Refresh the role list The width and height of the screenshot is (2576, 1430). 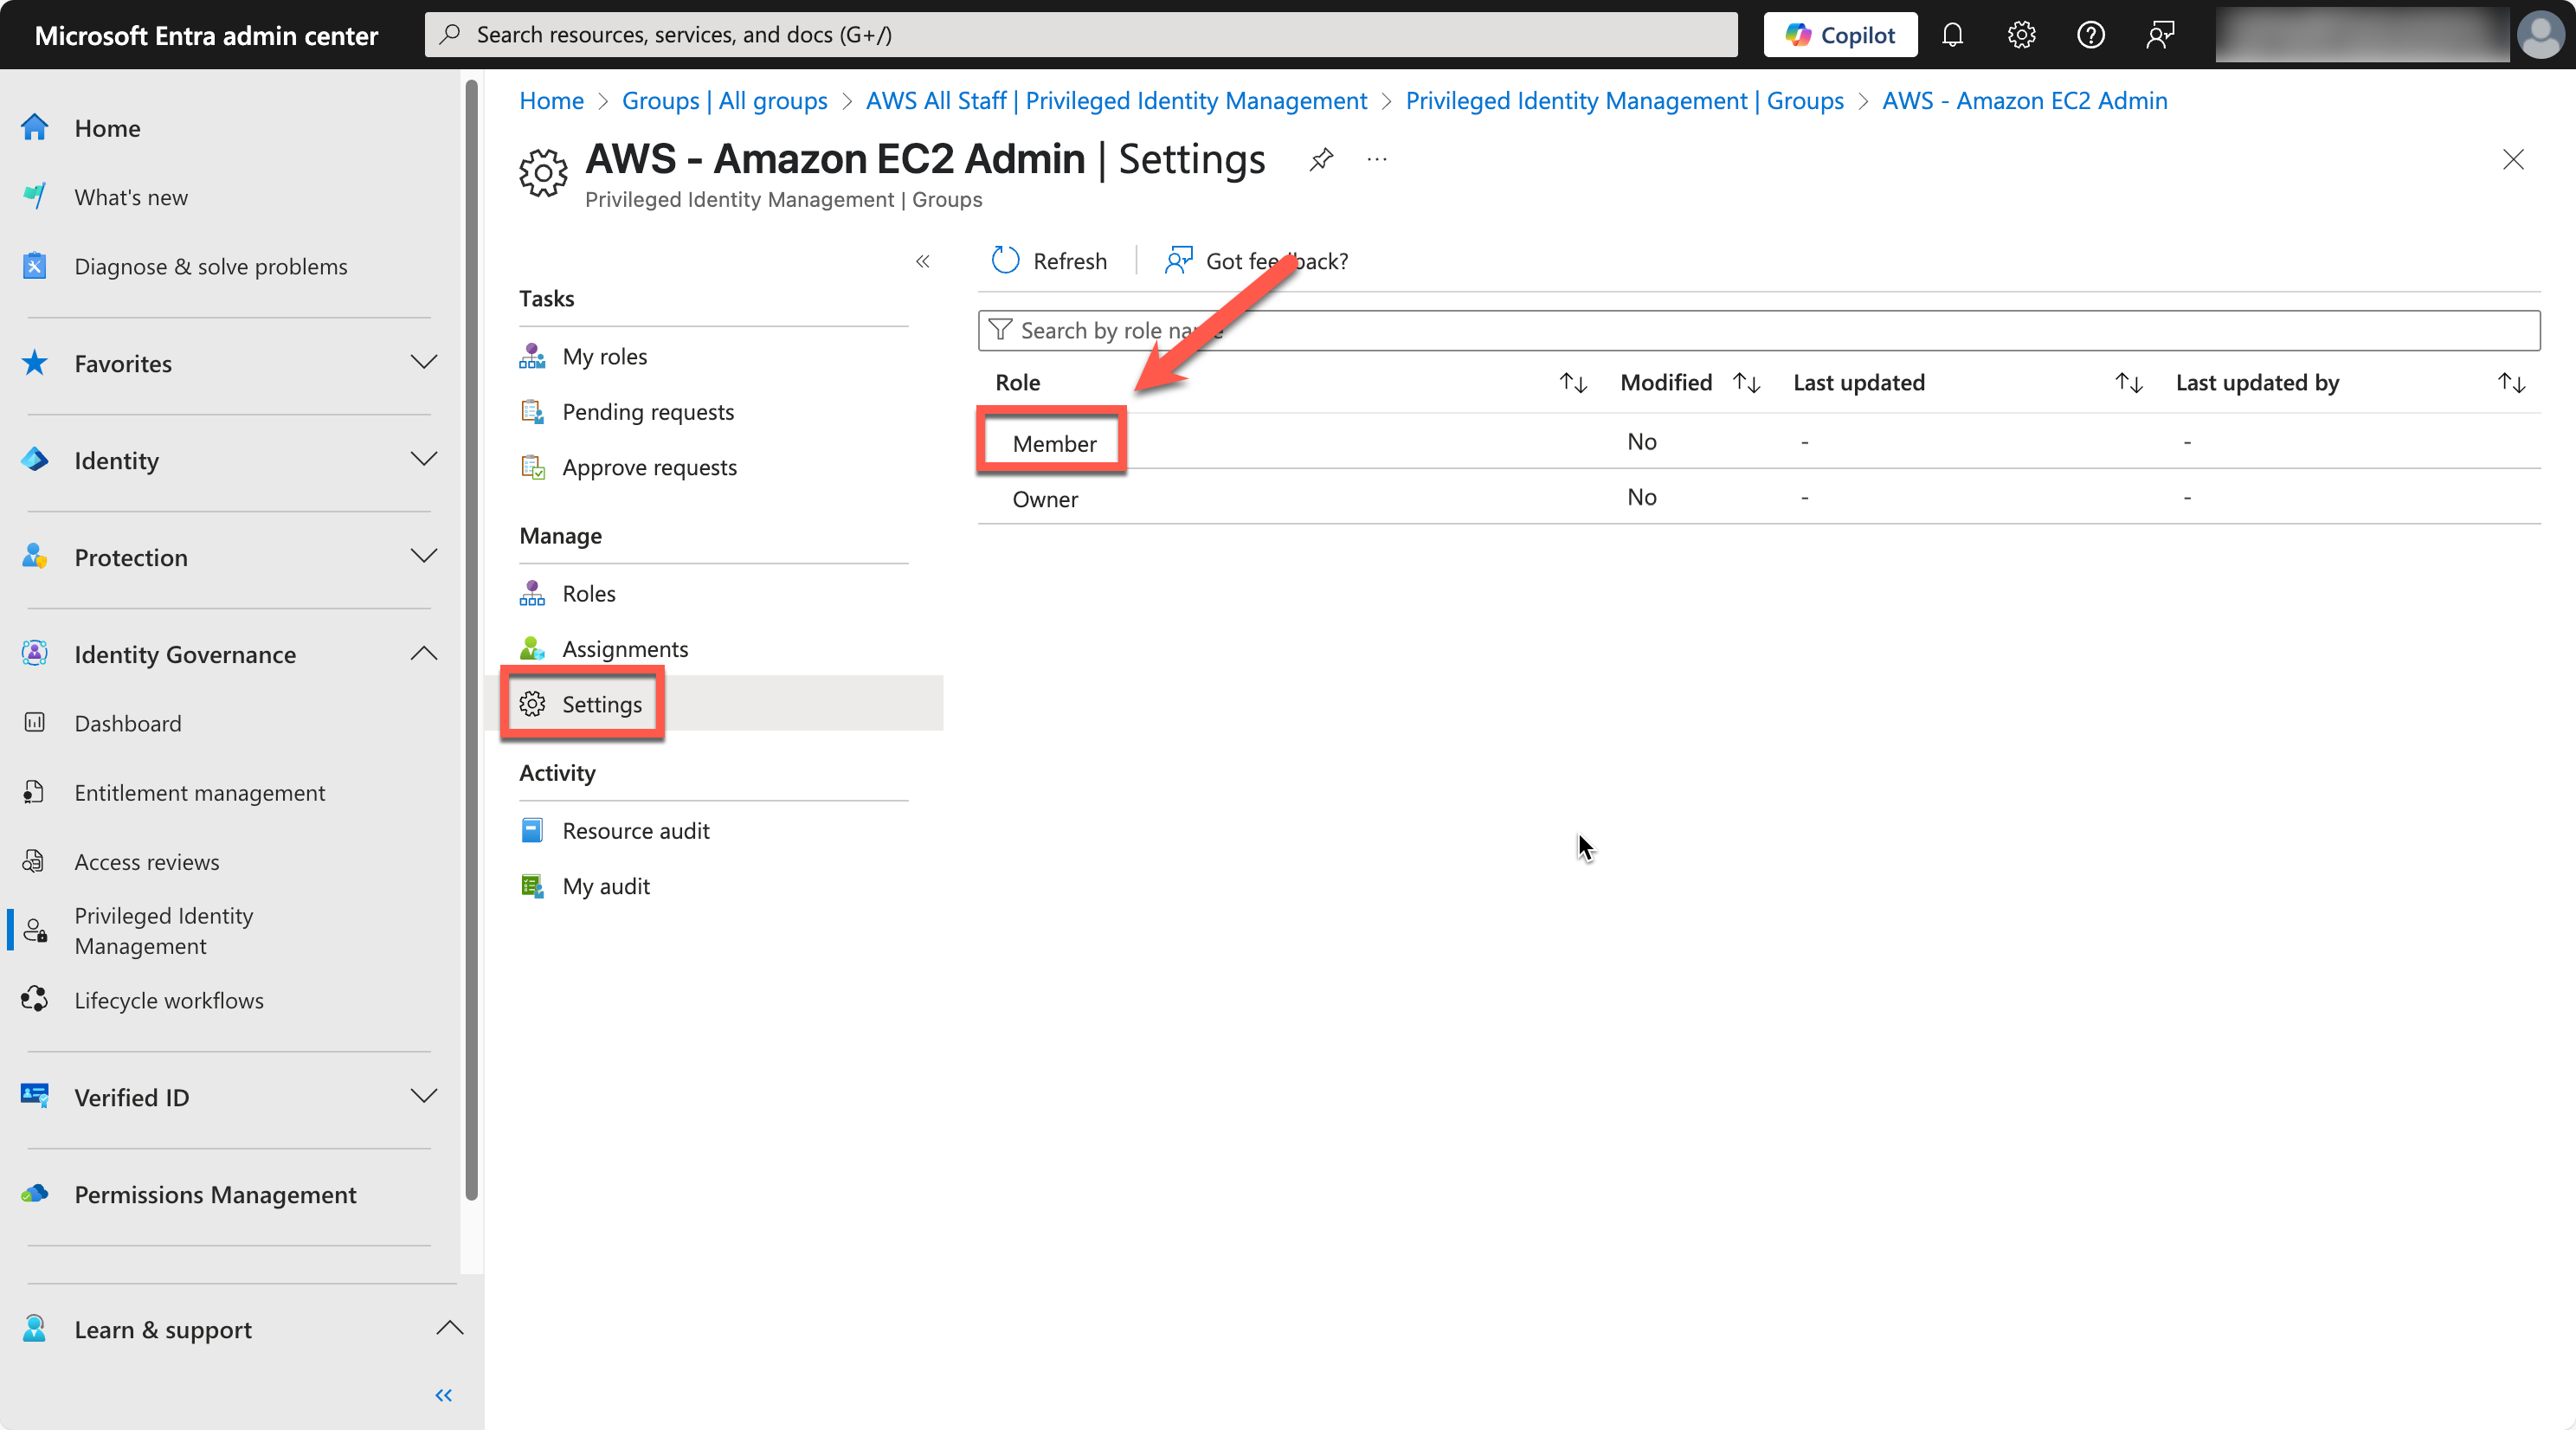1050,260
